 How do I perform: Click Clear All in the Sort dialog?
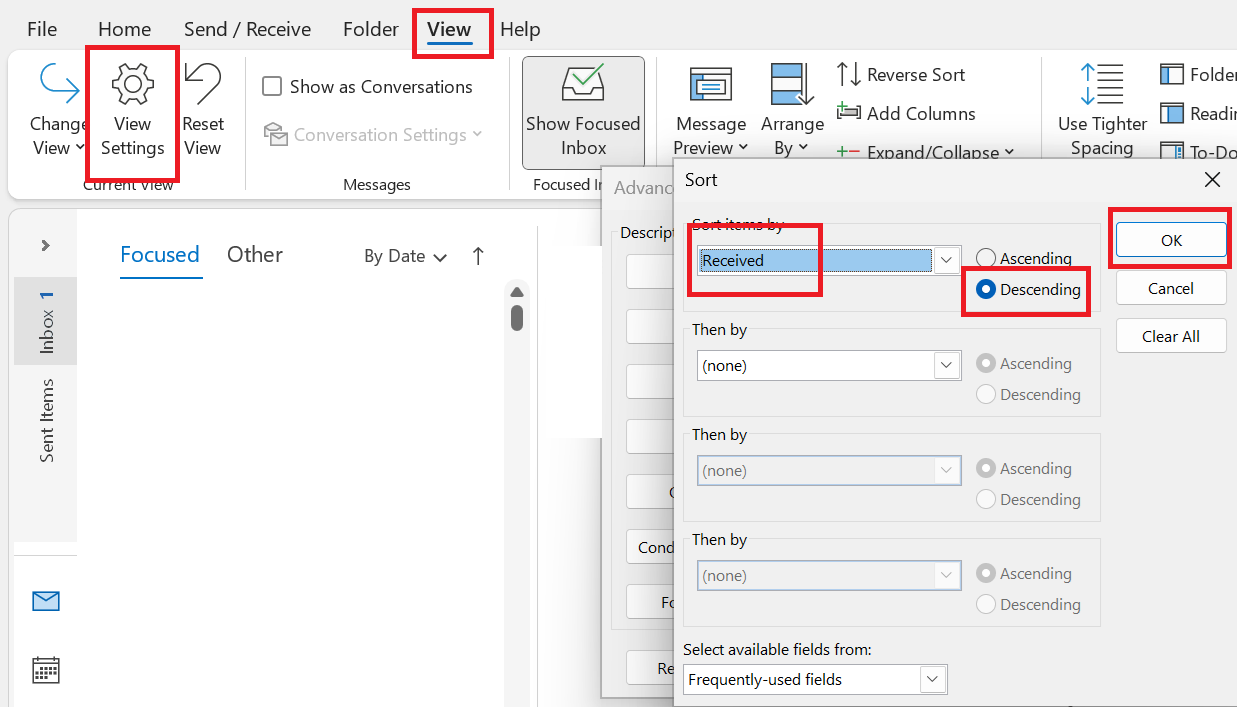click(x=1171, y=336)
